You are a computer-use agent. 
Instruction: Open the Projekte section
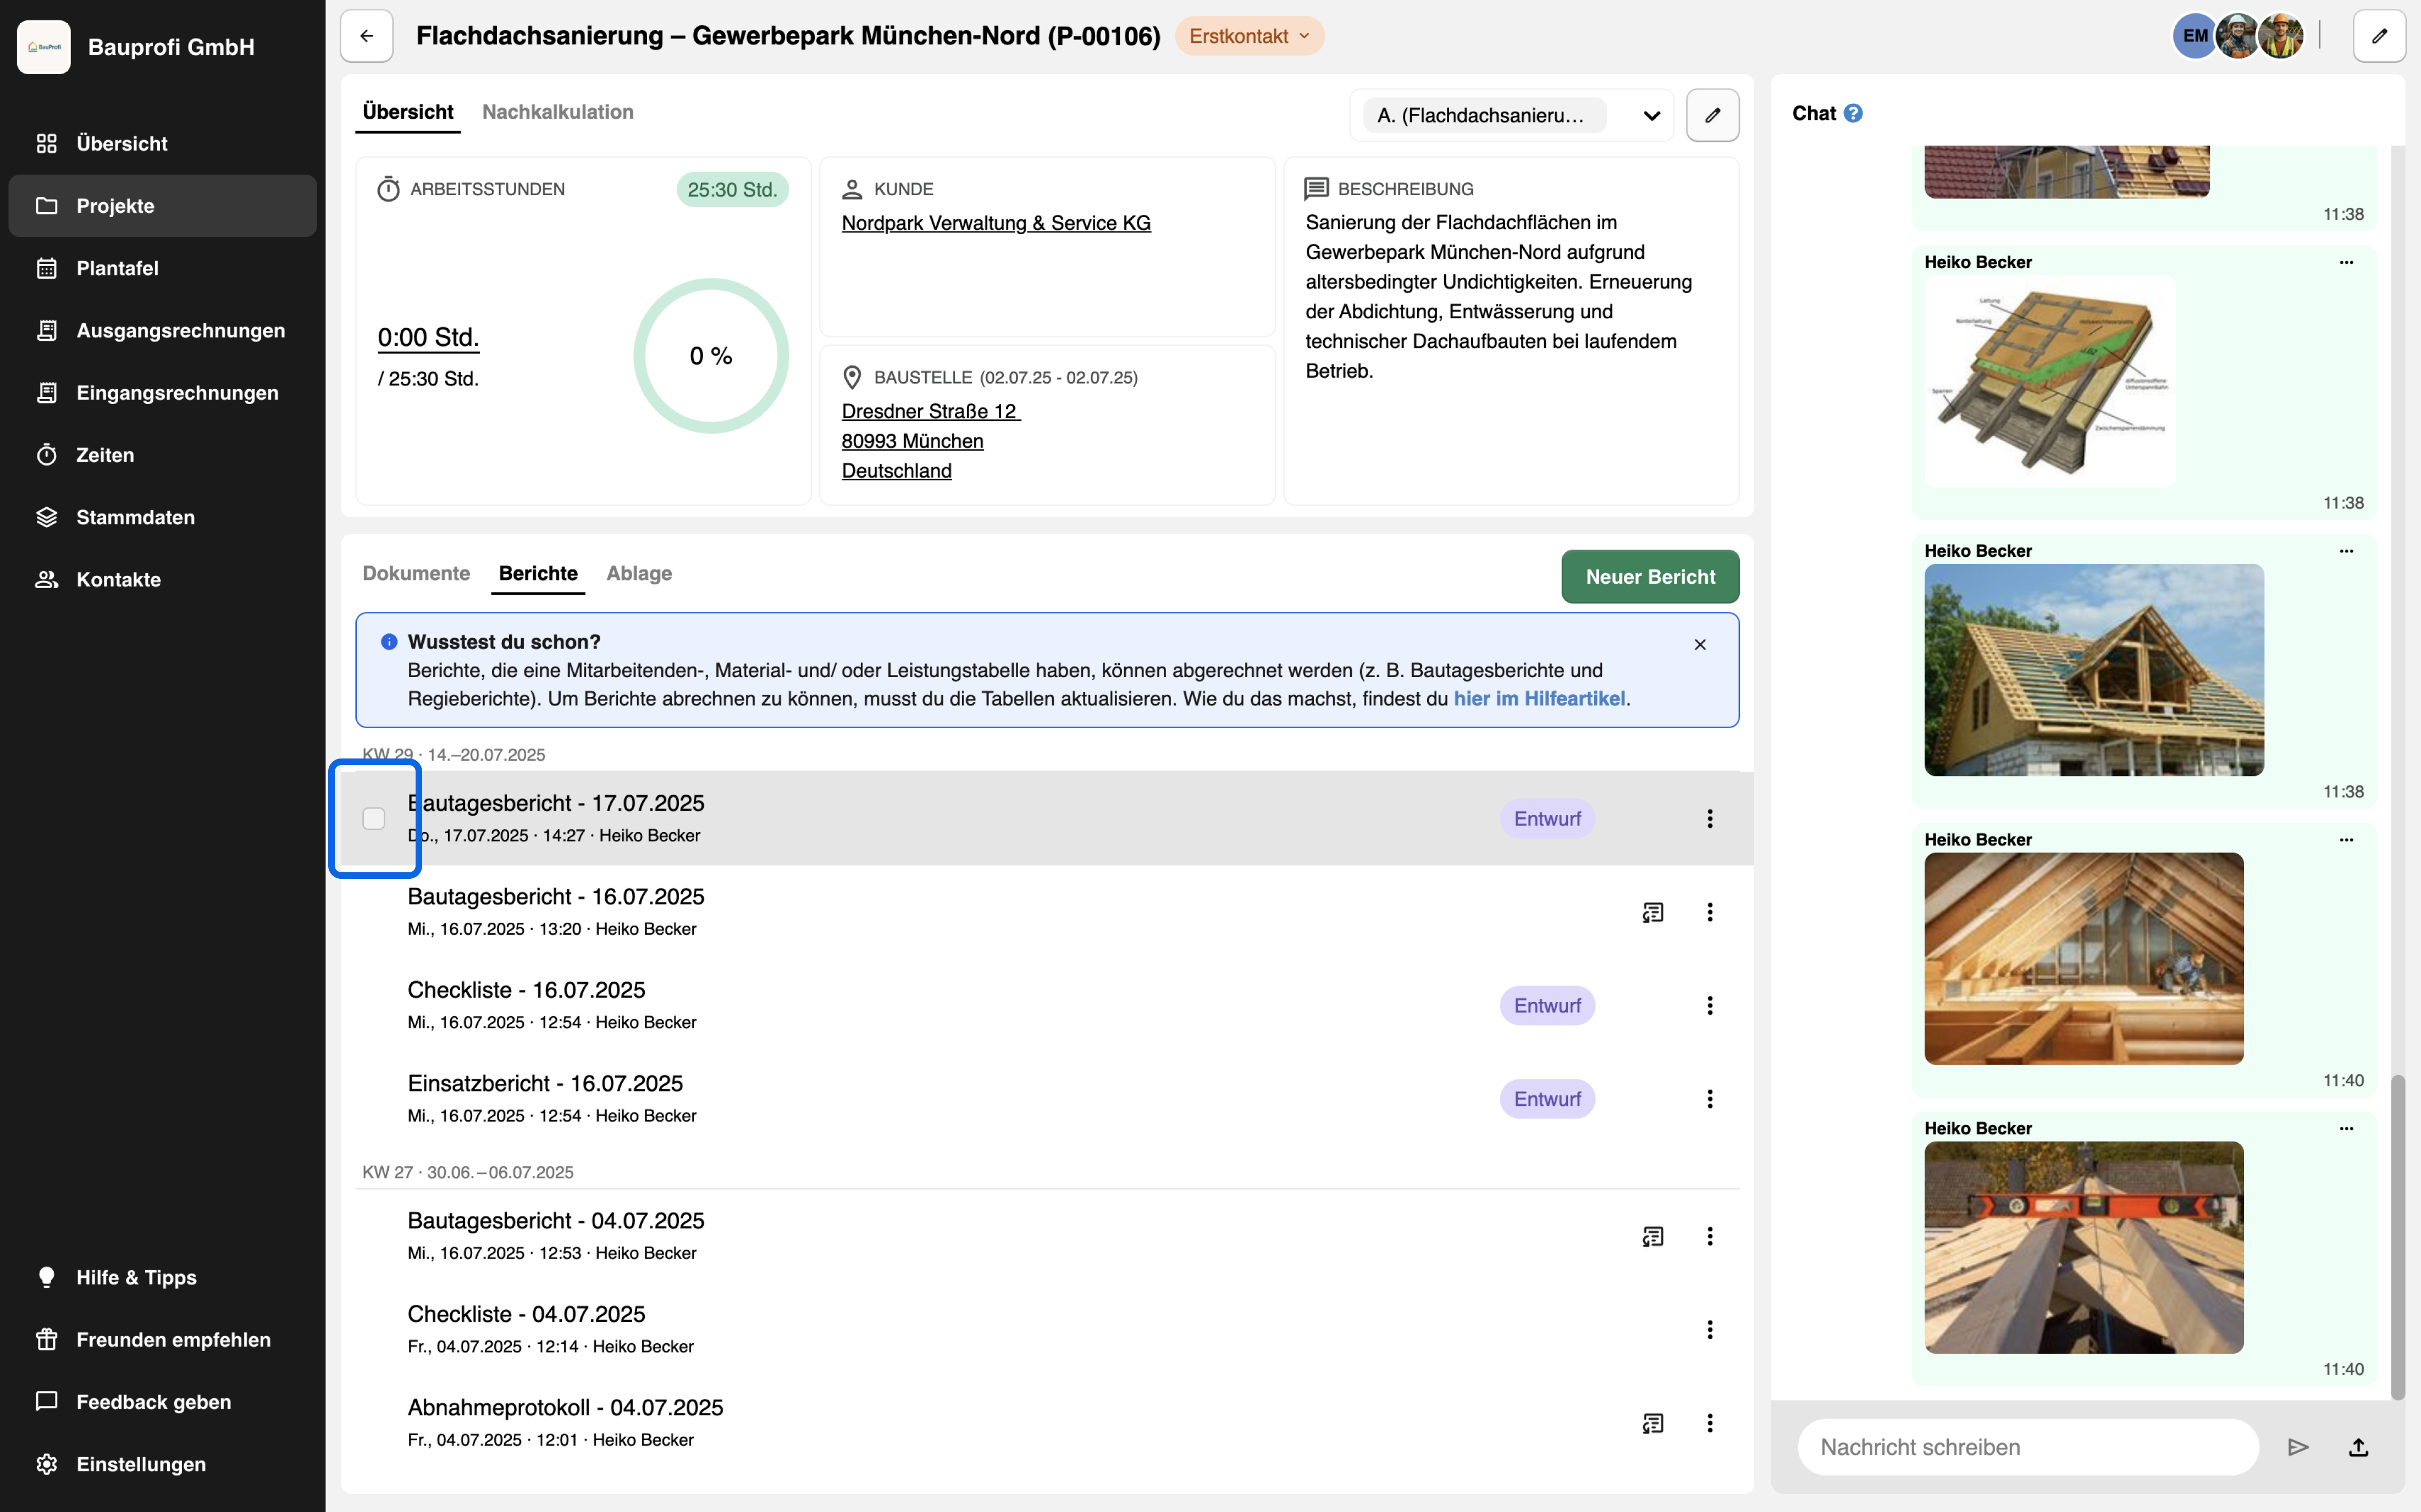tap(163, 206)
